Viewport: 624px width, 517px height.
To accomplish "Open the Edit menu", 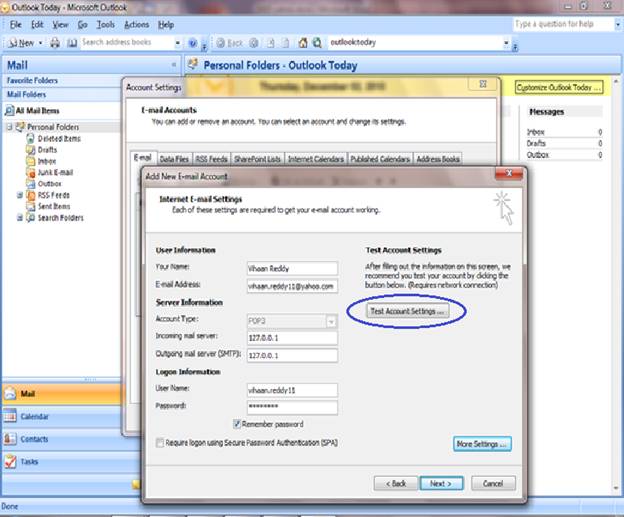I will tap(37, 25).
